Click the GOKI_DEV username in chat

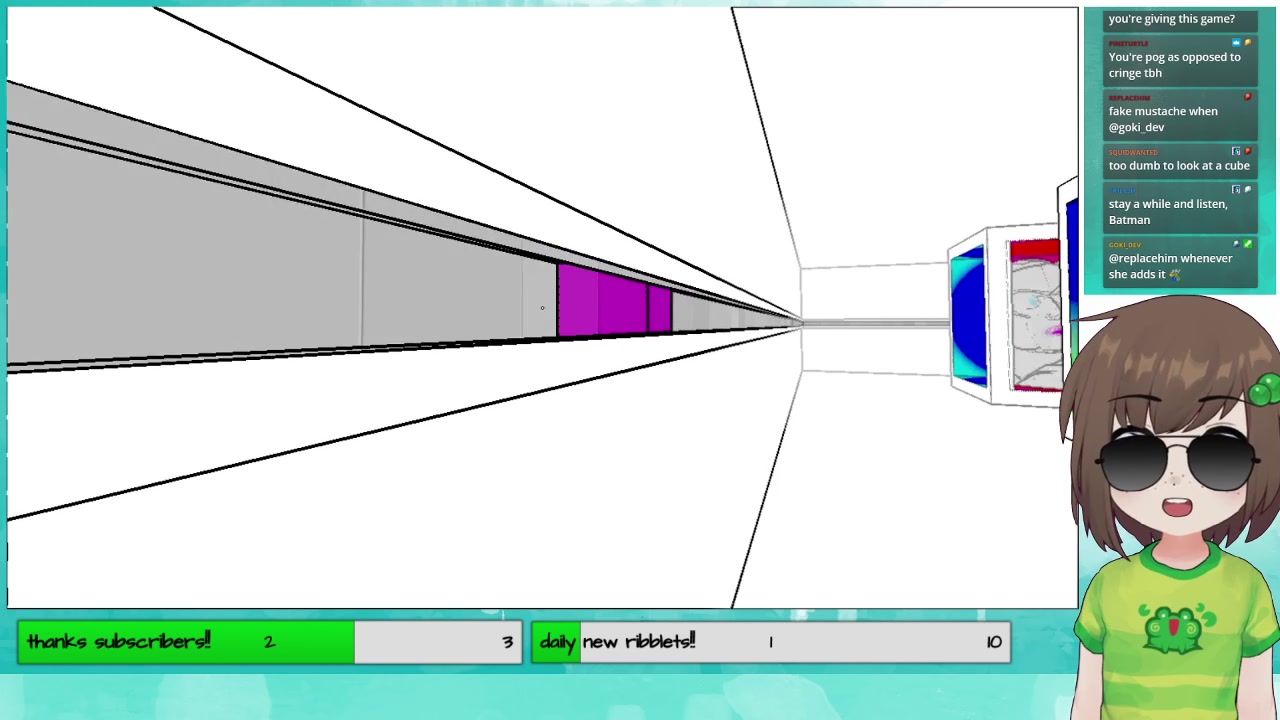click(1124, 245)
